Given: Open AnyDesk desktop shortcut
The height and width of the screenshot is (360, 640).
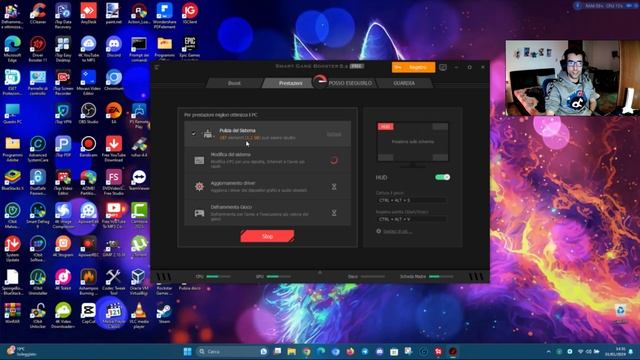Looking at the screenshot, I should pos(88,14).
